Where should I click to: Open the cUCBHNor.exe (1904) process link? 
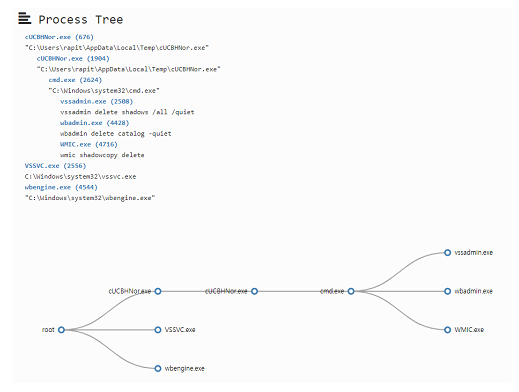[73, 58]
